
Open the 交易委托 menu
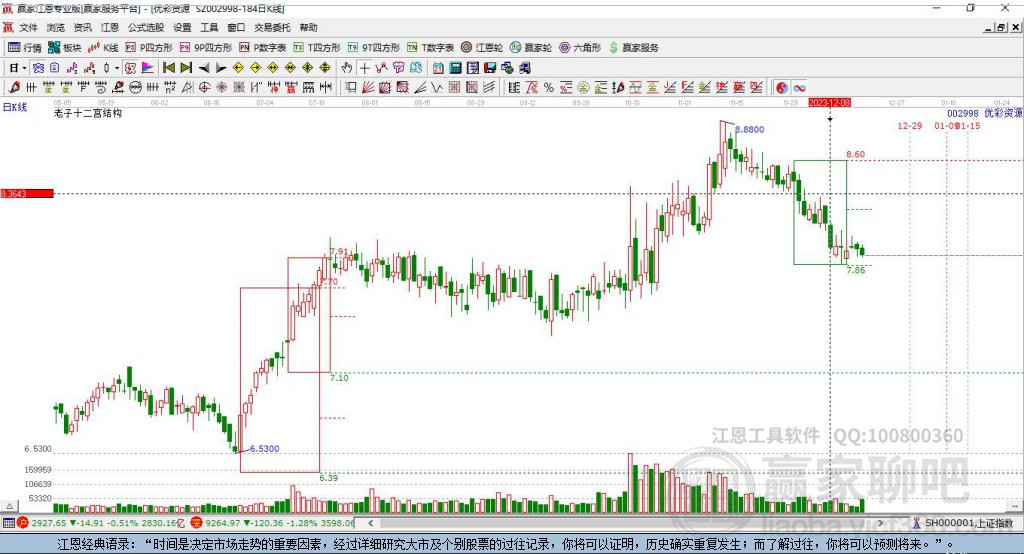(272, 27)
